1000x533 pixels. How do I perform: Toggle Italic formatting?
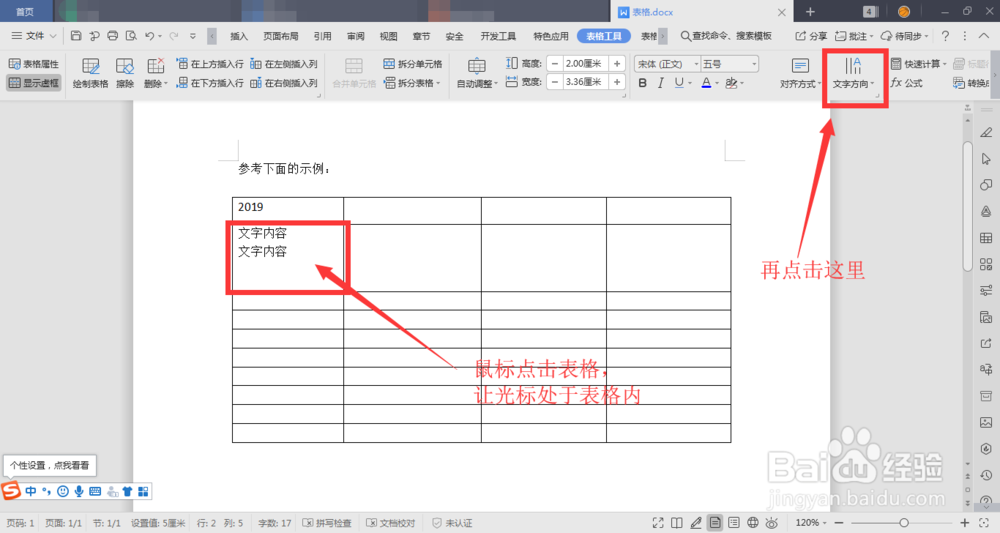[x=661, y=83]
